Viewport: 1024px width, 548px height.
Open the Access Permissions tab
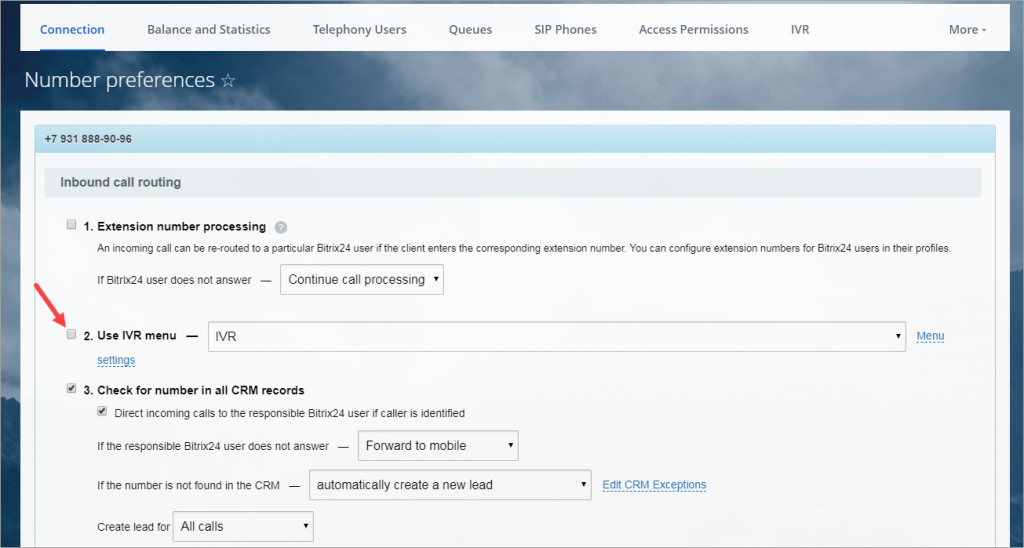click(x=694, y=29)
